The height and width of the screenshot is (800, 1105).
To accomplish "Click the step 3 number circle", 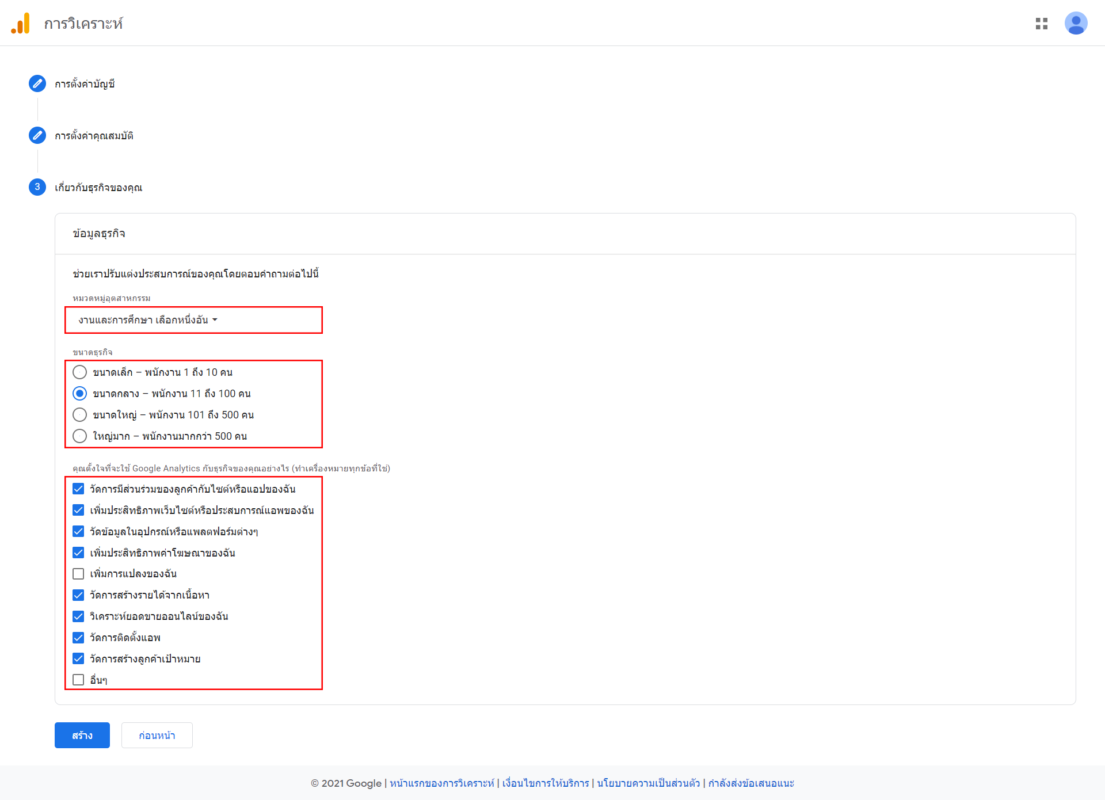I will [x=37, y=187].
